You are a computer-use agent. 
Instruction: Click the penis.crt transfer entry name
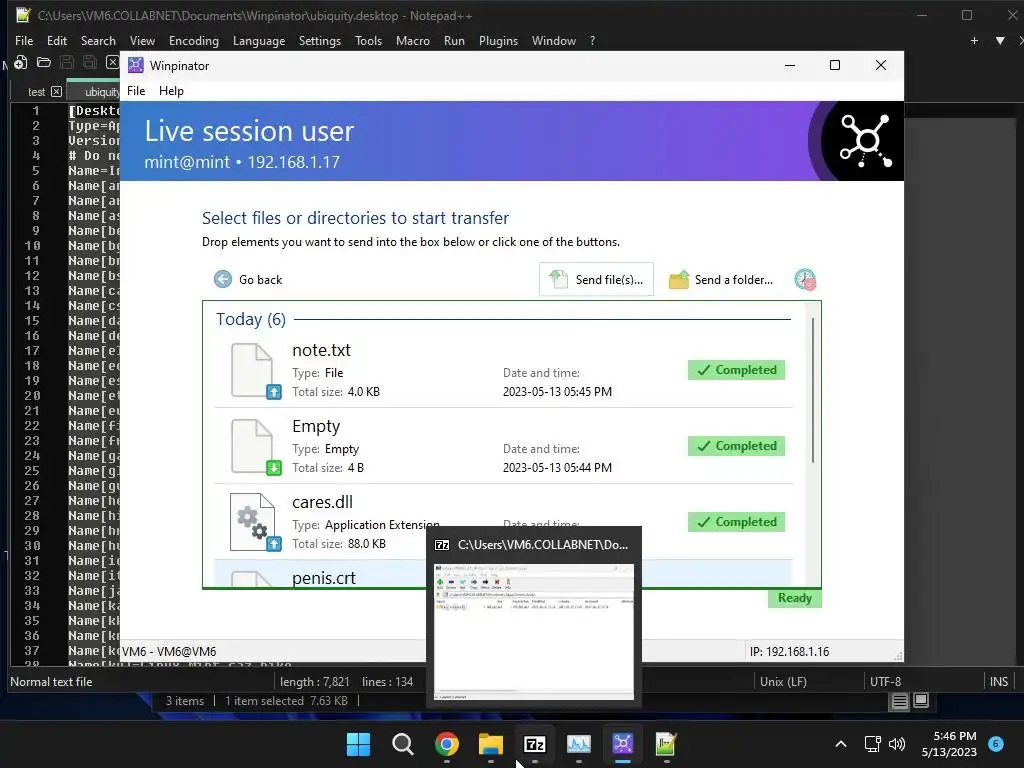click(x=324, y=578)
